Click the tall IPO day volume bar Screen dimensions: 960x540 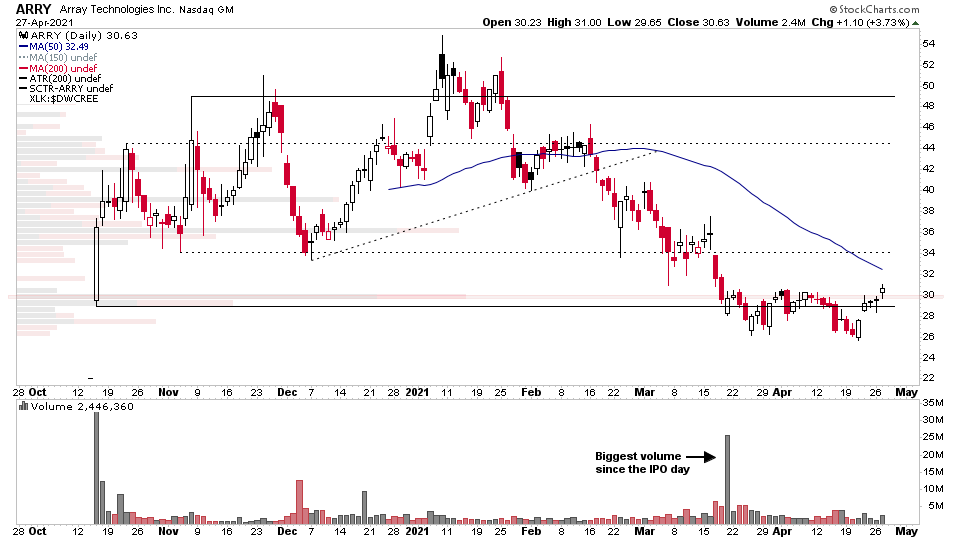point(96,468)
